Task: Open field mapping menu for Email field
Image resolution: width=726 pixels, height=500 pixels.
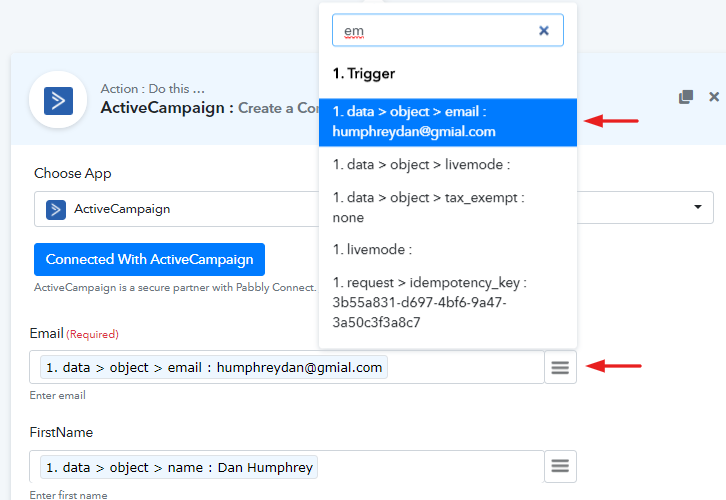Action: 560,368
